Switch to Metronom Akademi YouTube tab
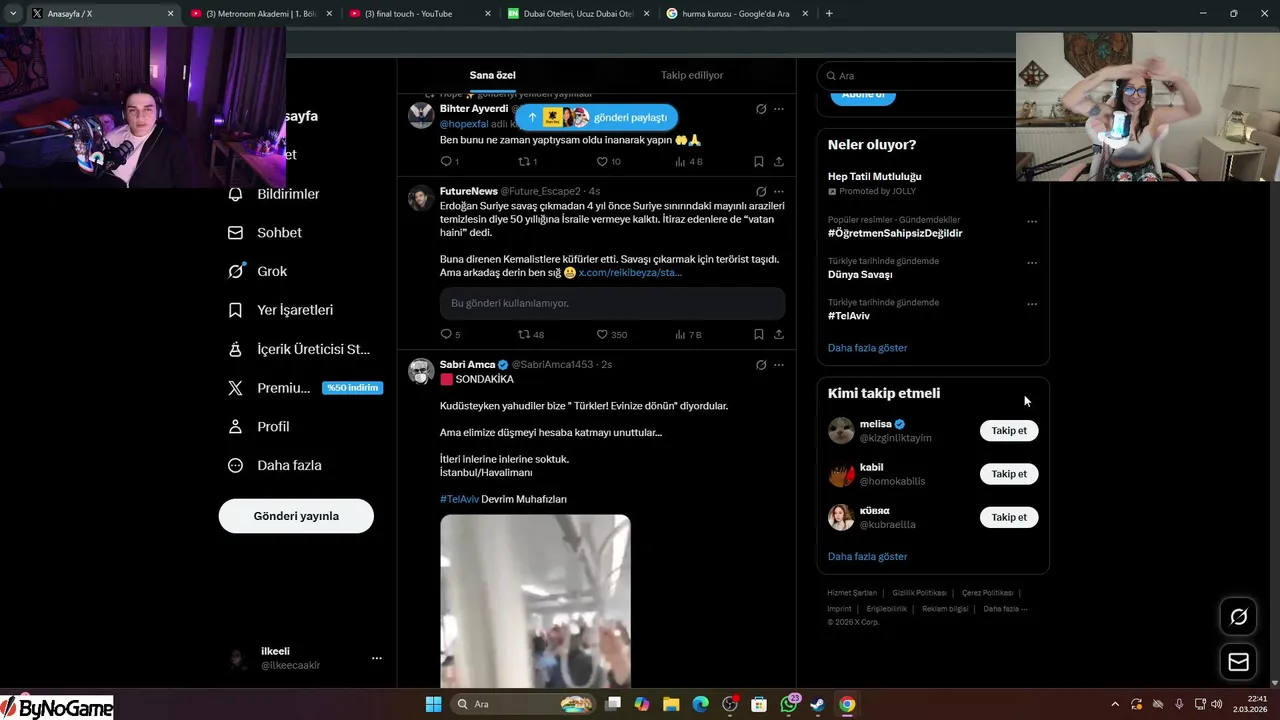 click(260, 13)
